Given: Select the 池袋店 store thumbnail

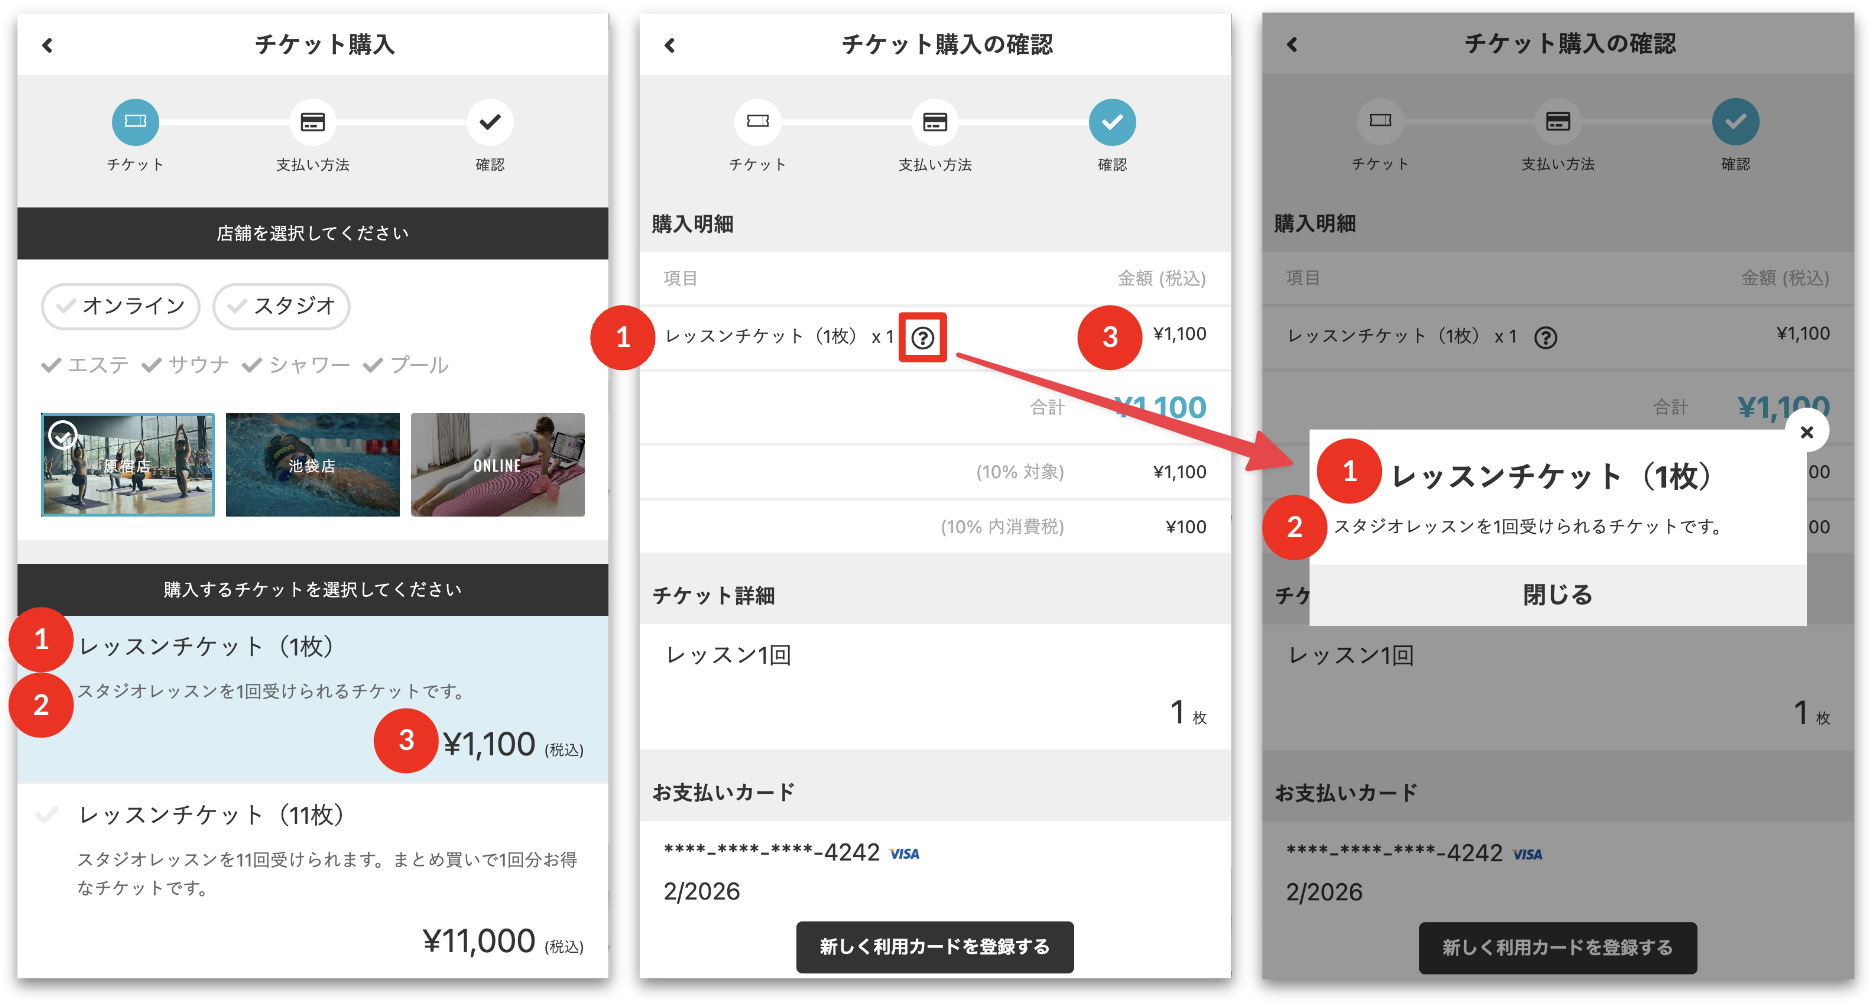Looking at the screenshot, I should click(313, 465).
